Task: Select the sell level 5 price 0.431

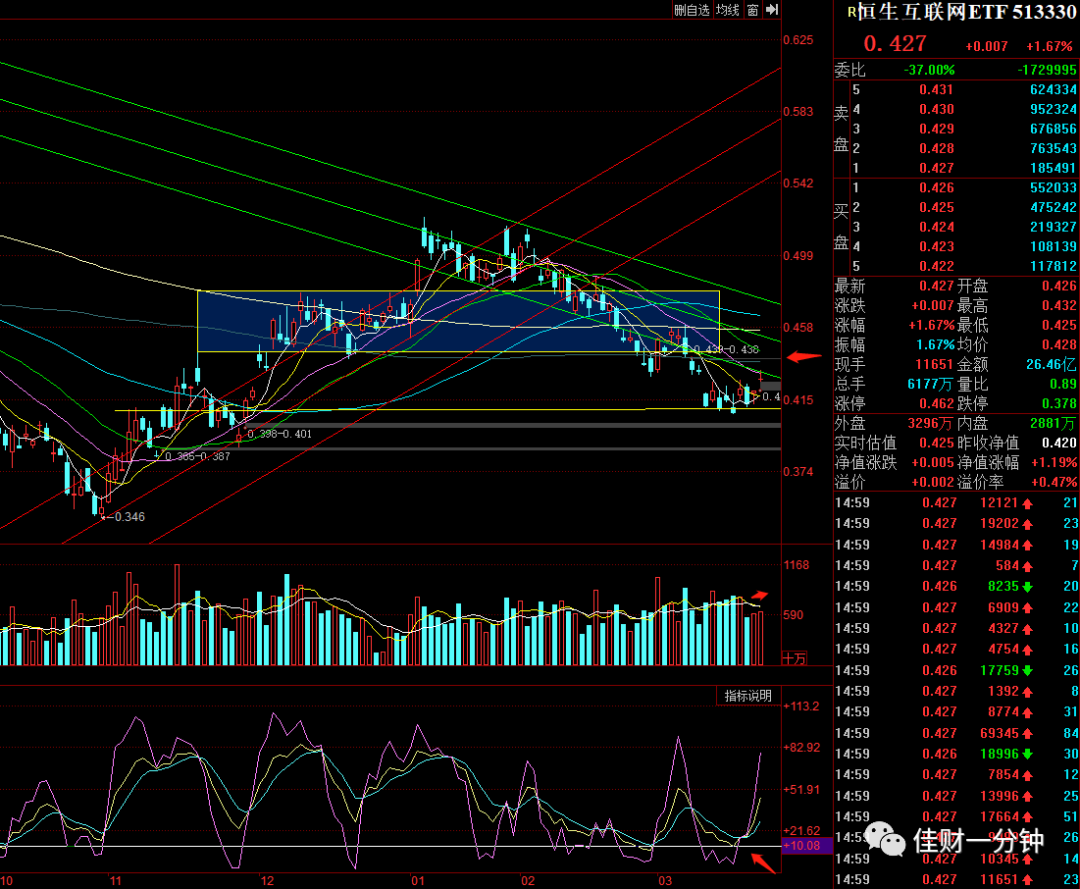Action: [937, 90]
